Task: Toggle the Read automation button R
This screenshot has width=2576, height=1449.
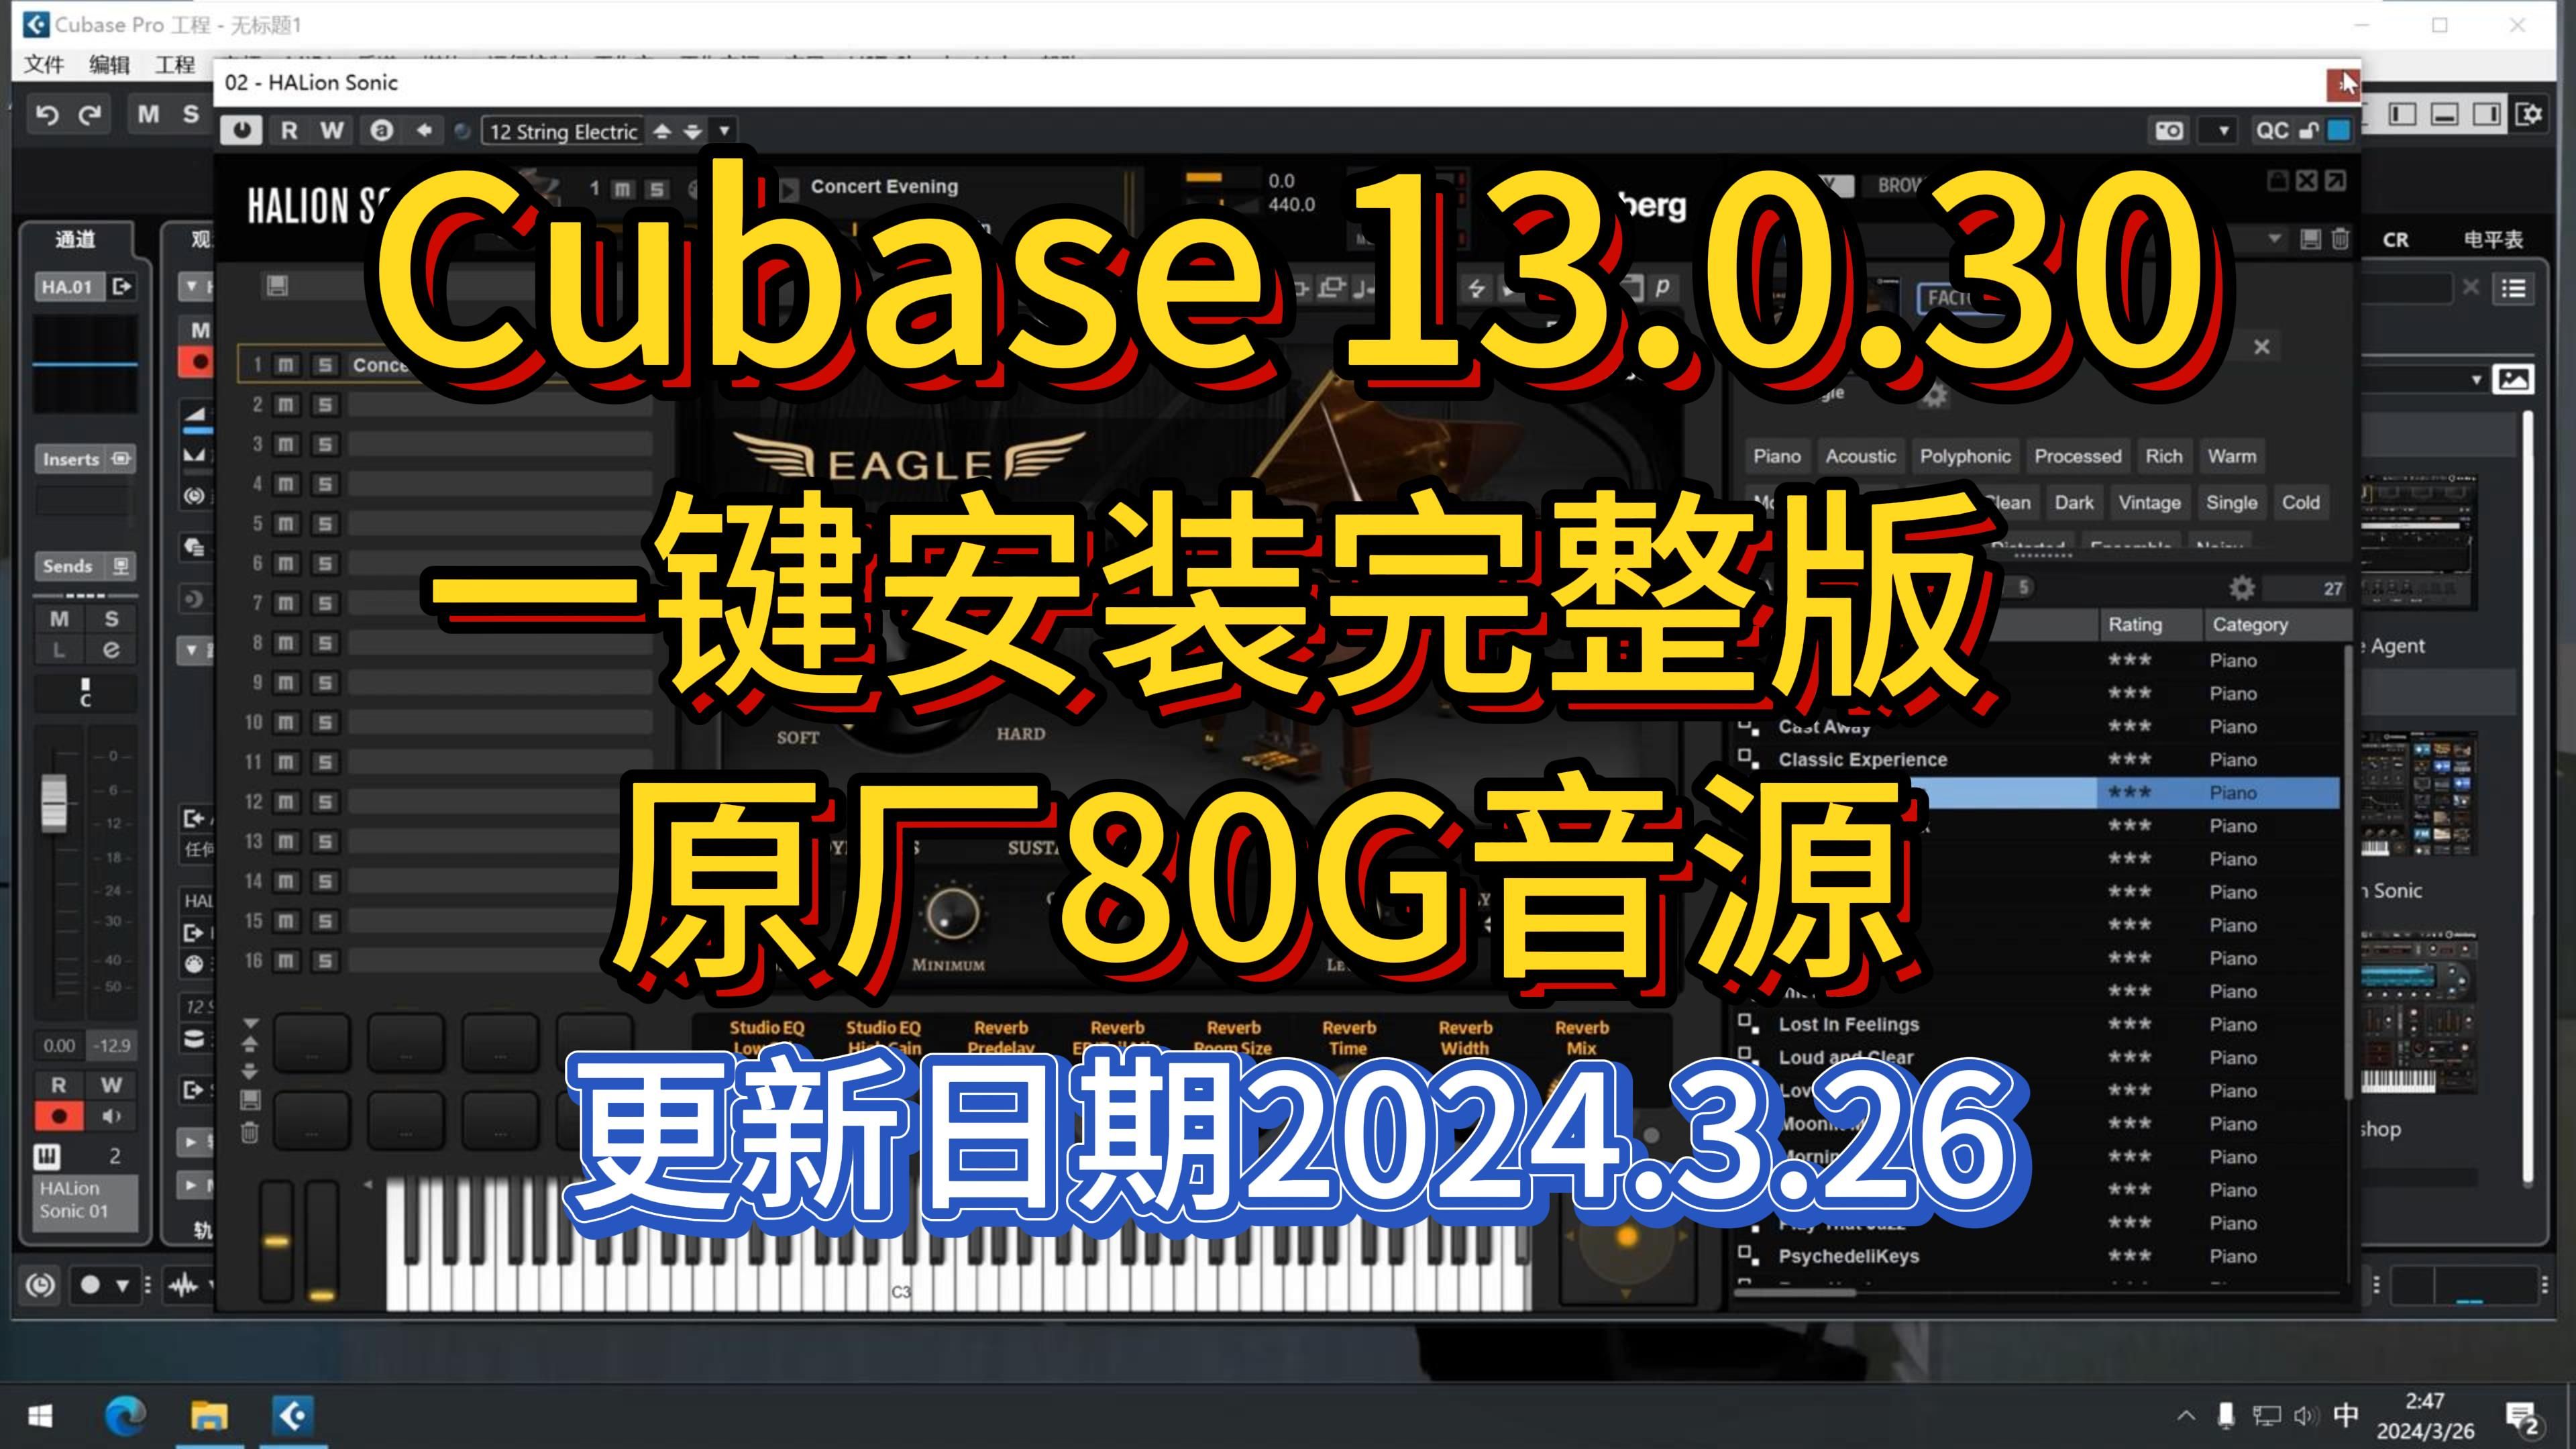Action: [288, 131]
